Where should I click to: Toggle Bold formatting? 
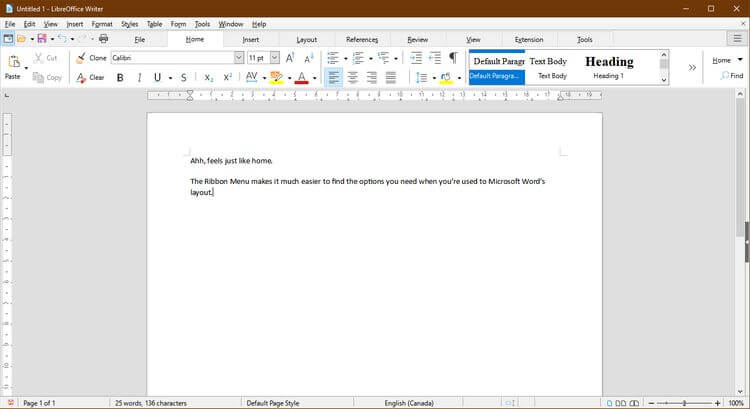pos(120,77)
